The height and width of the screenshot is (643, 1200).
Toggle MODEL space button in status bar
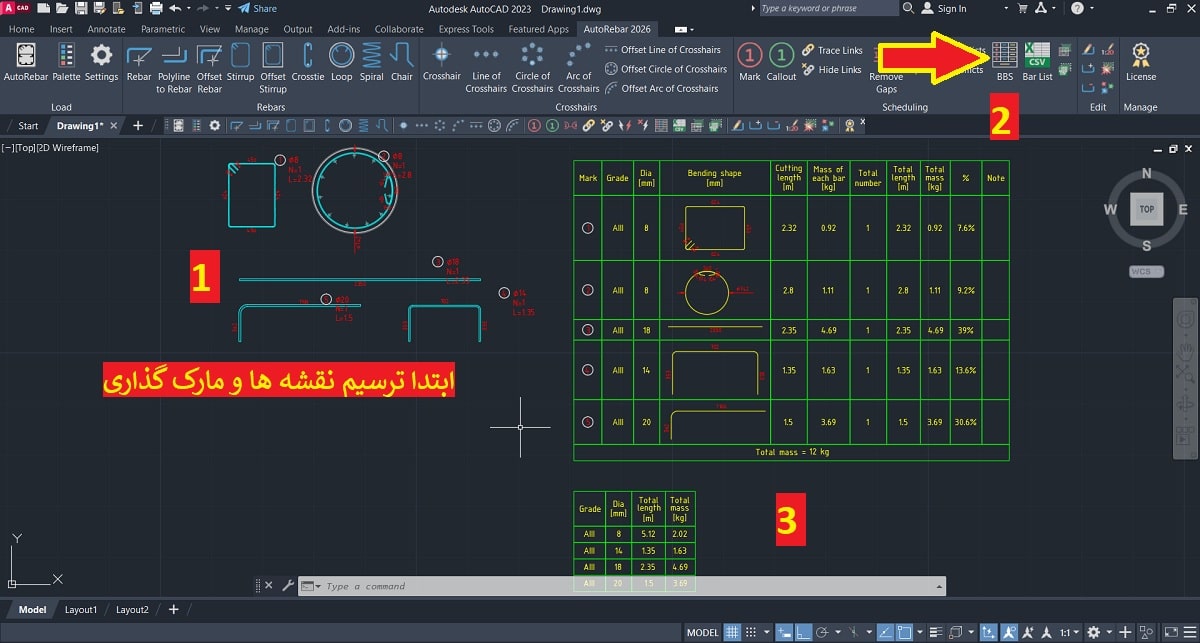coord(703,632)
